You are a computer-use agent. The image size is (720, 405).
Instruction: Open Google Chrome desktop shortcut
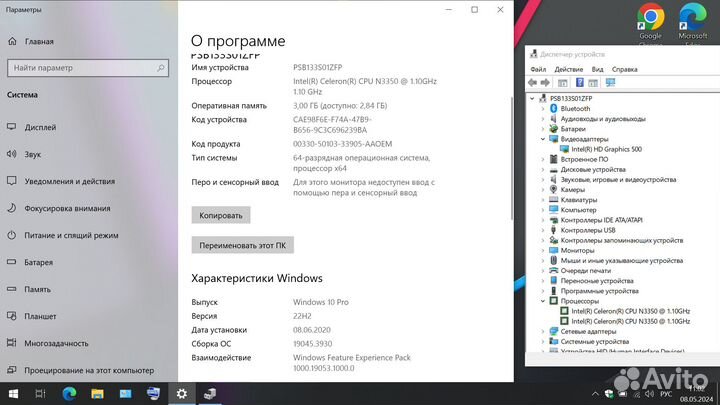651,22
